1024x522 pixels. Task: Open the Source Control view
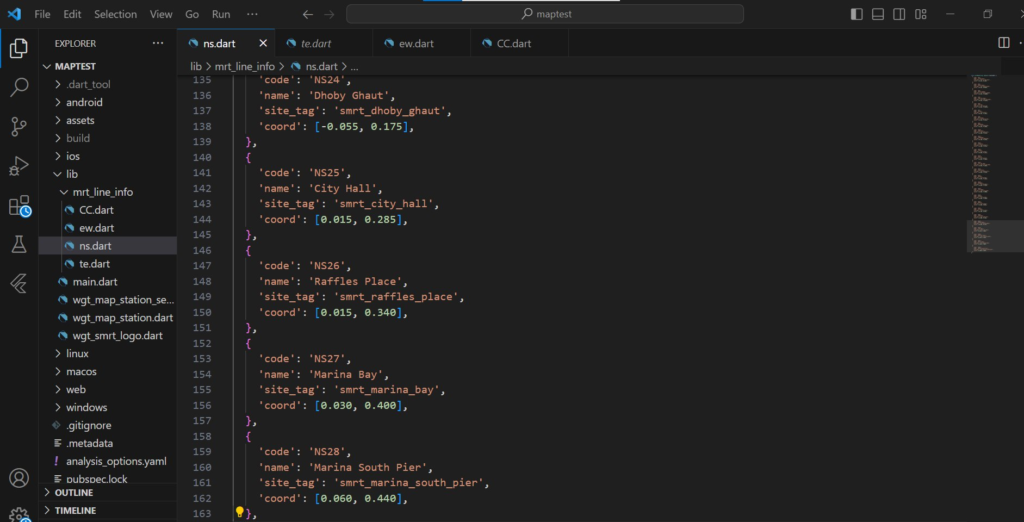(x=18, y=126)
